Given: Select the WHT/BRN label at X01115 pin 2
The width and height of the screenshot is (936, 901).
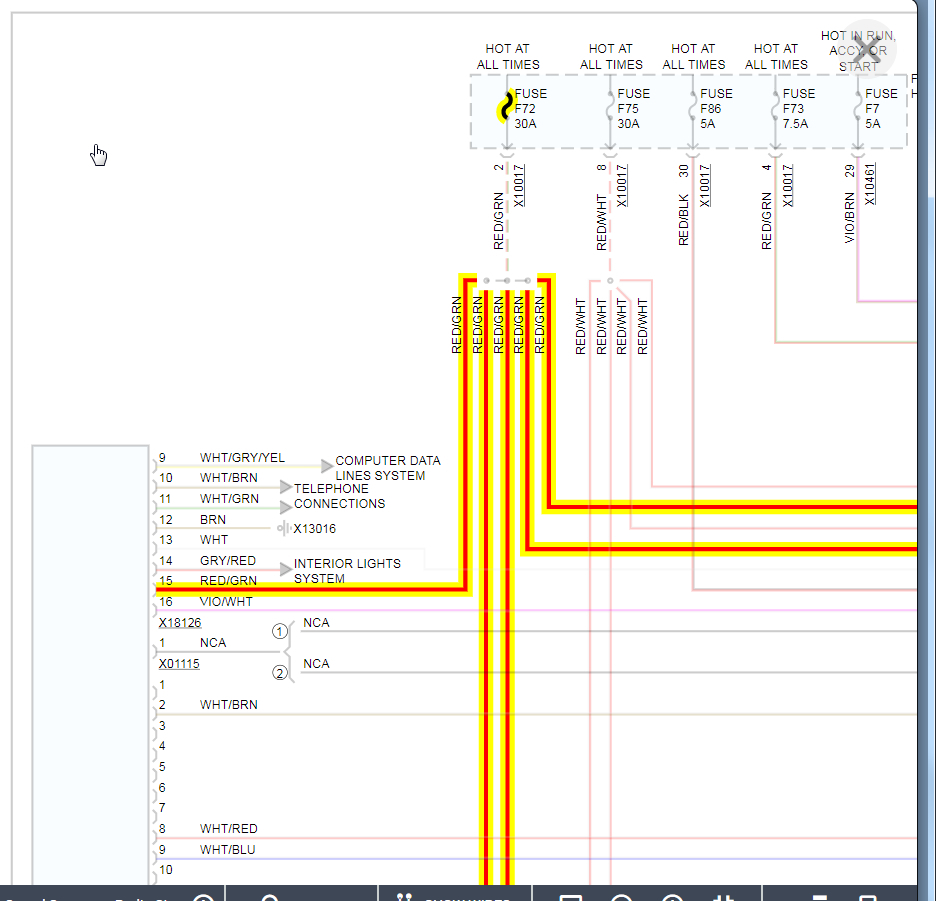Looking at the screenshot, I should click(229, 705).
